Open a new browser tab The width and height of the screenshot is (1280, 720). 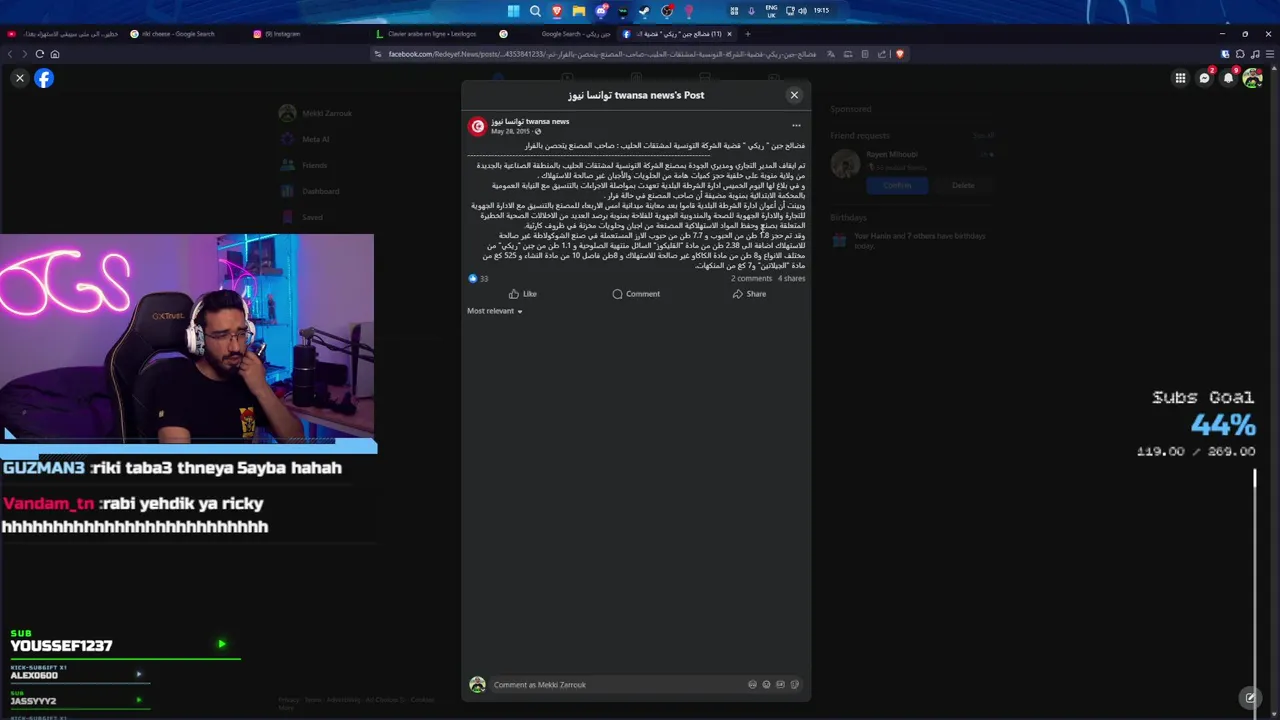coord(747,34)
